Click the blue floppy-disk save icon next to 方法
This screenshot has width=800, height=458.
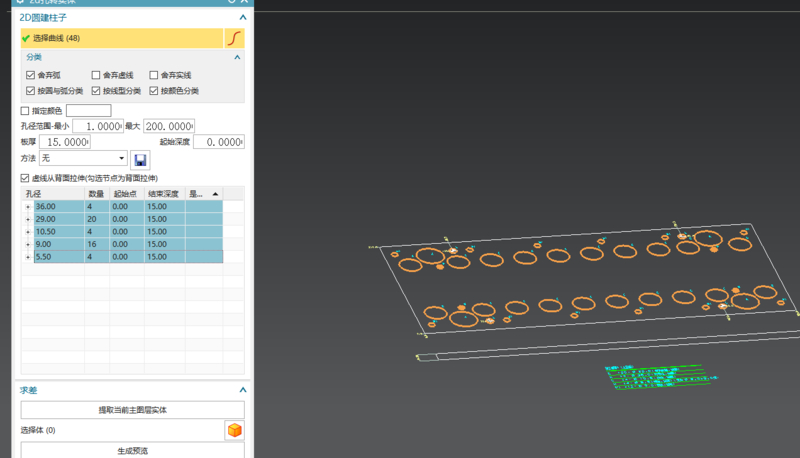(x=140, y=160)
